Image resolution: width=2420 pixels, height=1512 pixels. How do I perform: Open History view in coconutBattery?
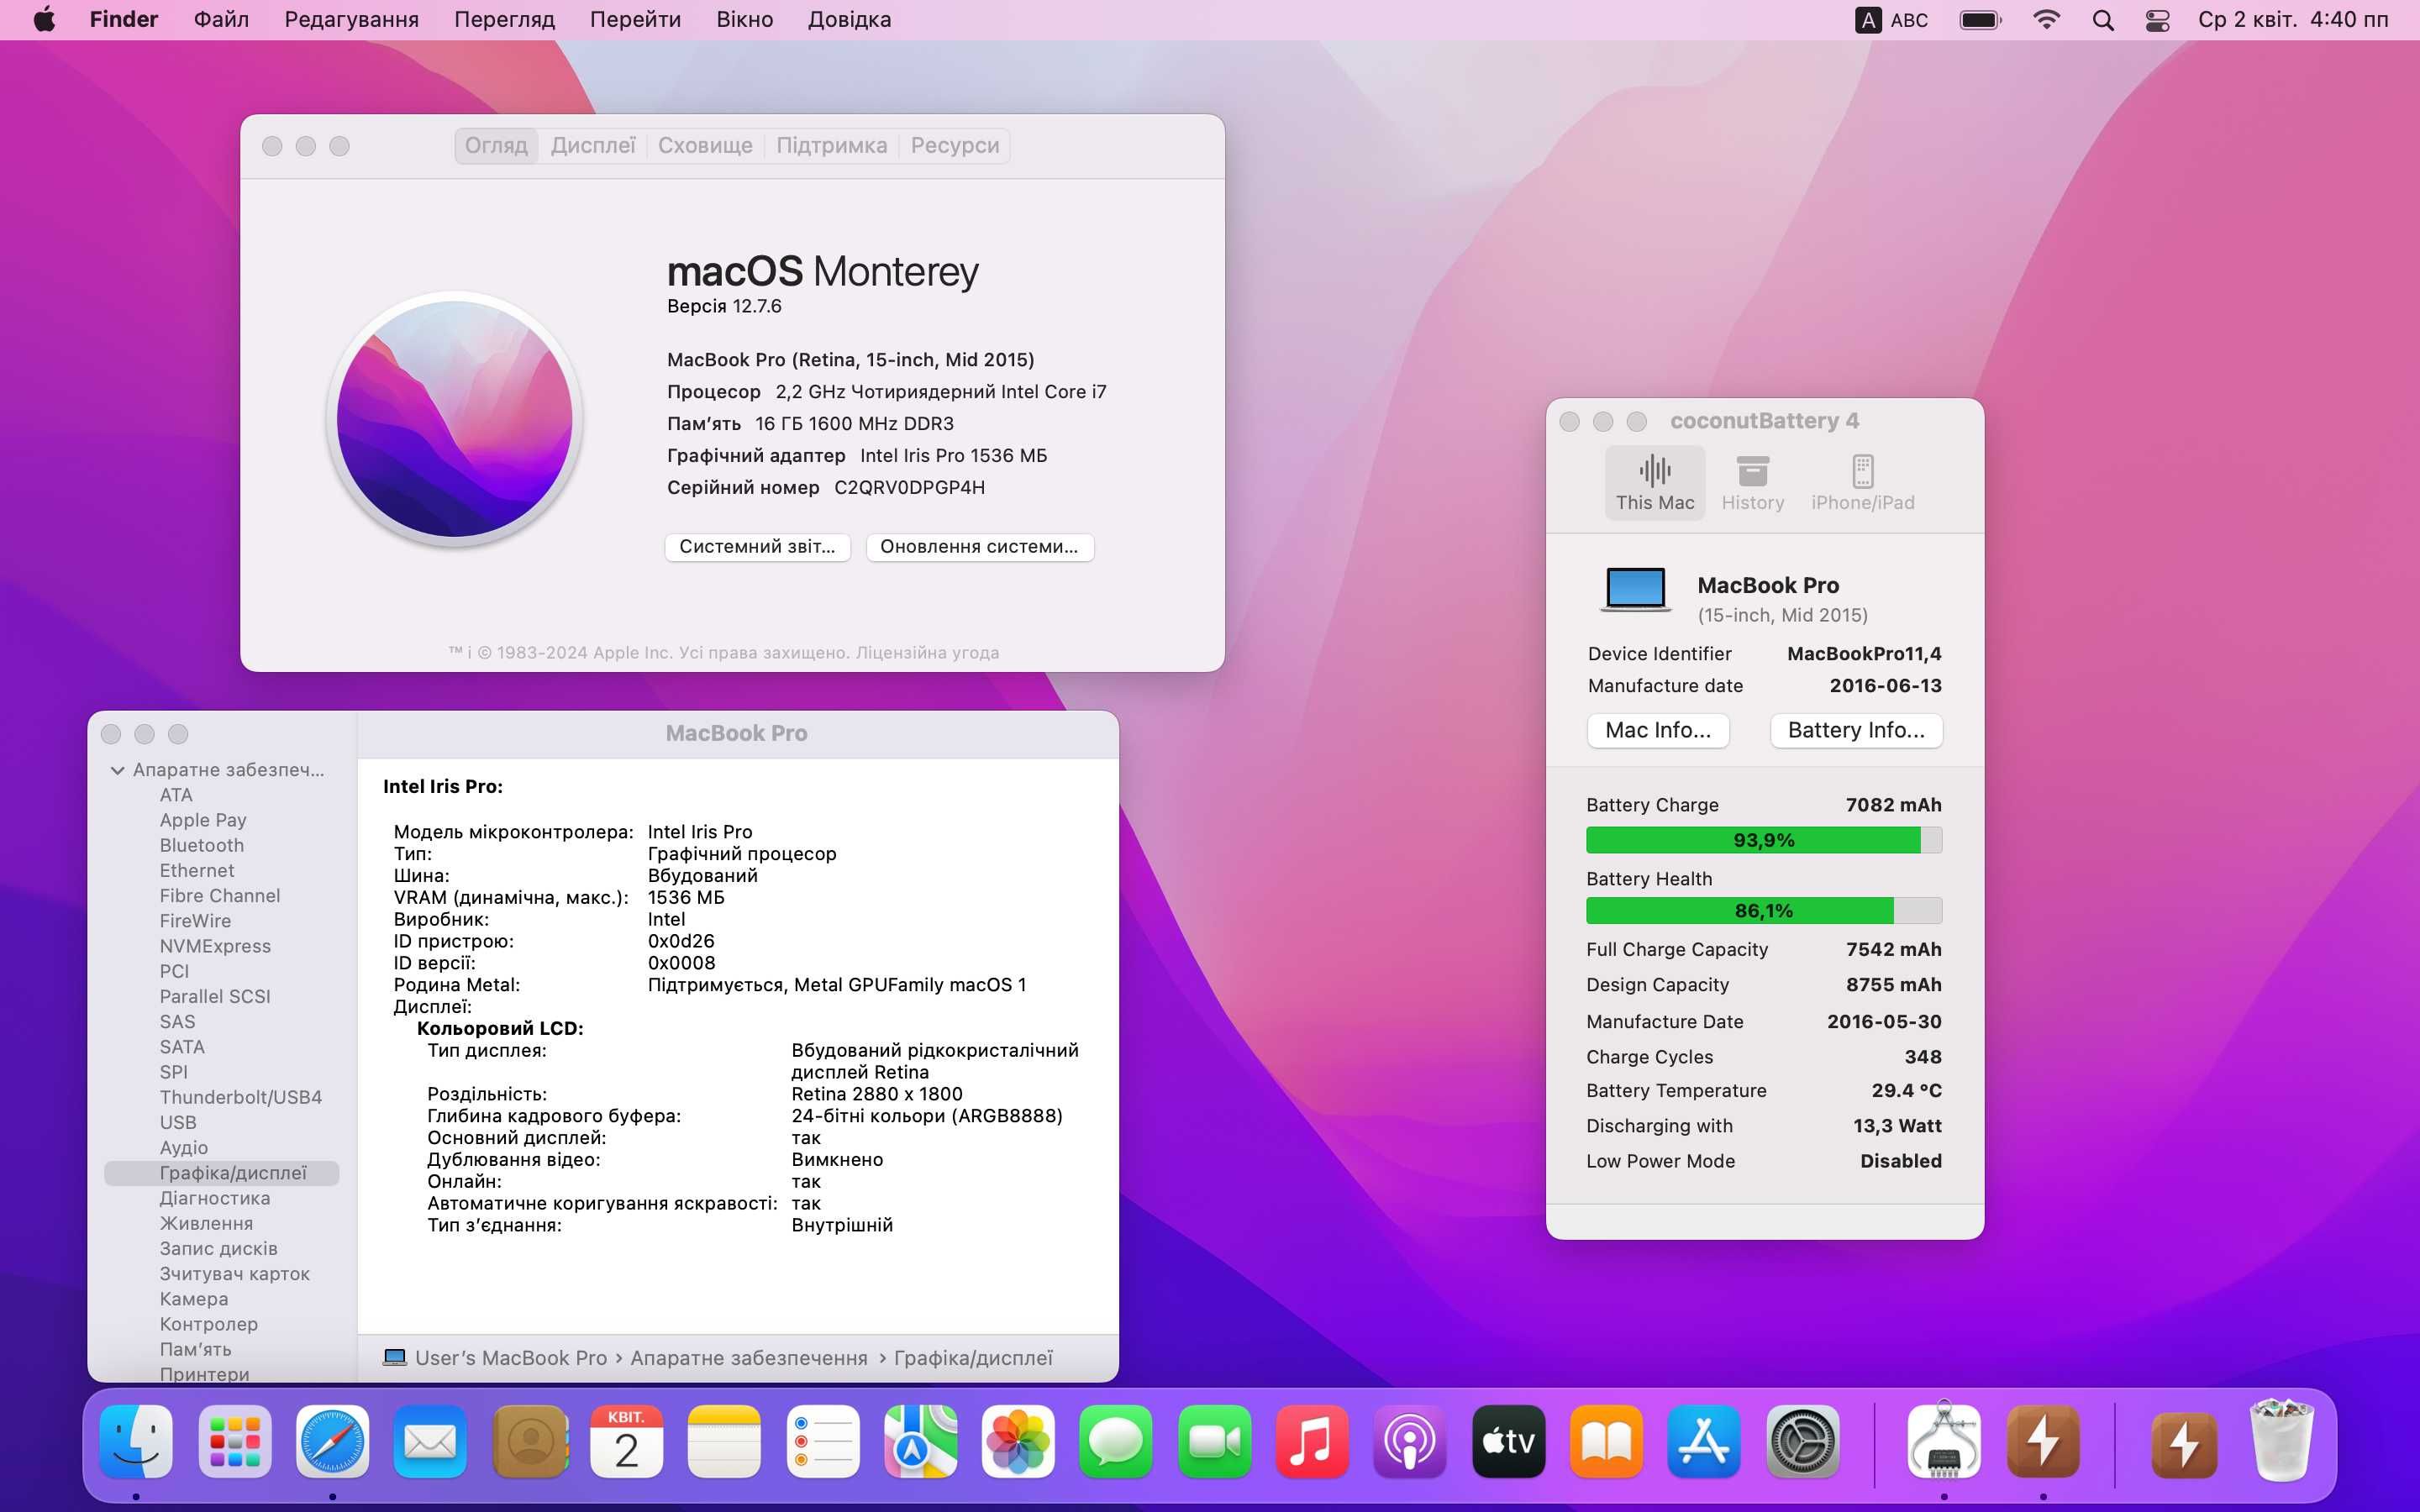[x=1752, y=483]
